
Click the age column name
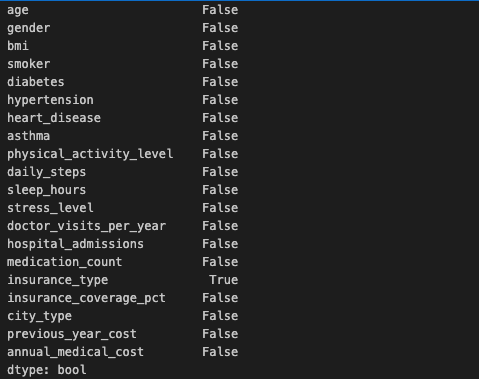tap(18, 10)
